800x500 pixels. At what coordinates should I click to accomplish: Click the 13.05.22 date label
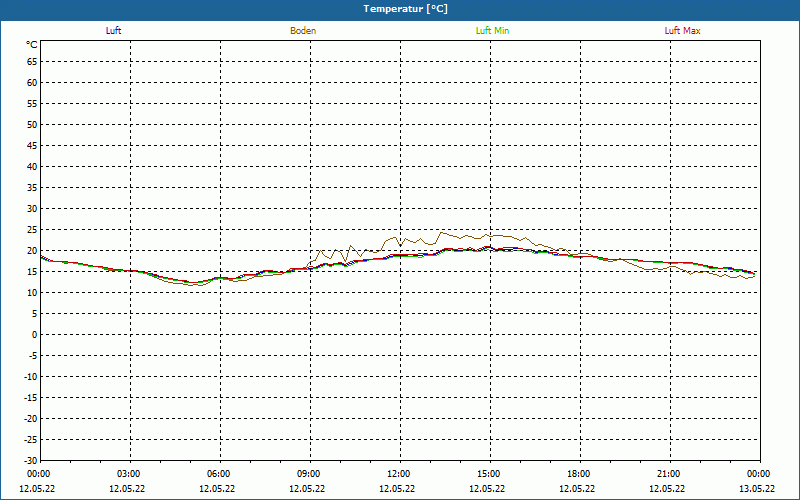click(757, 489)
